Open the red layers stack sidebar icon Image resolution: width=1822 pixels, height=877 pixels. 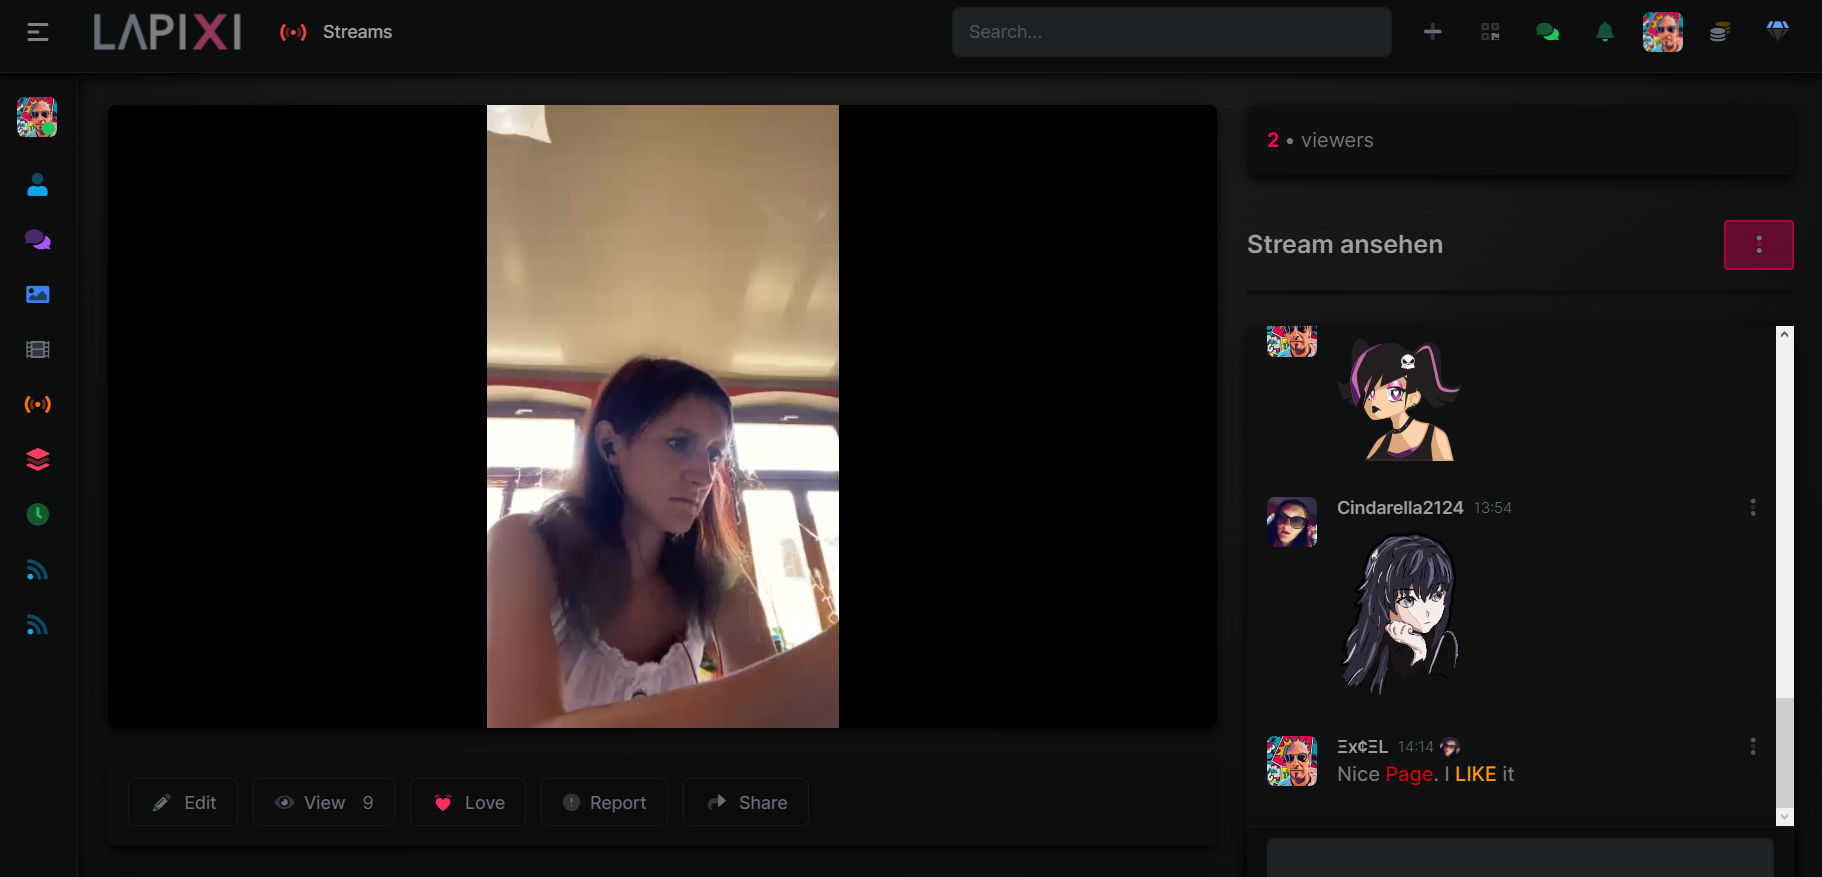tap(38, 459)
